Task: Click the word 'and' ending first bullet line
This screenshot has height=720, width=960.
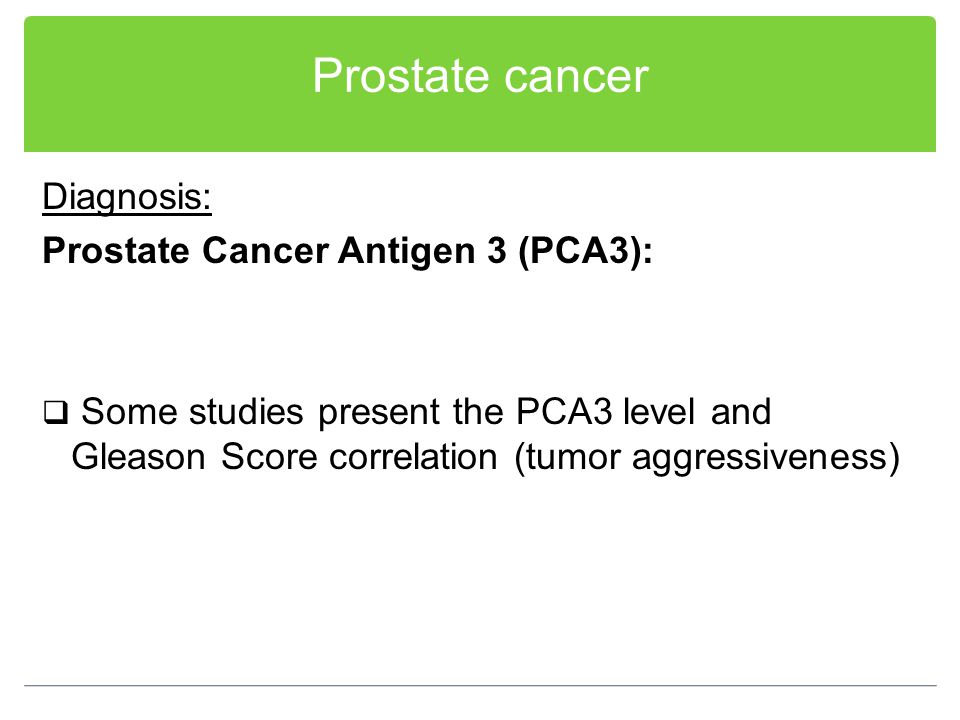Action: (741, 411)
